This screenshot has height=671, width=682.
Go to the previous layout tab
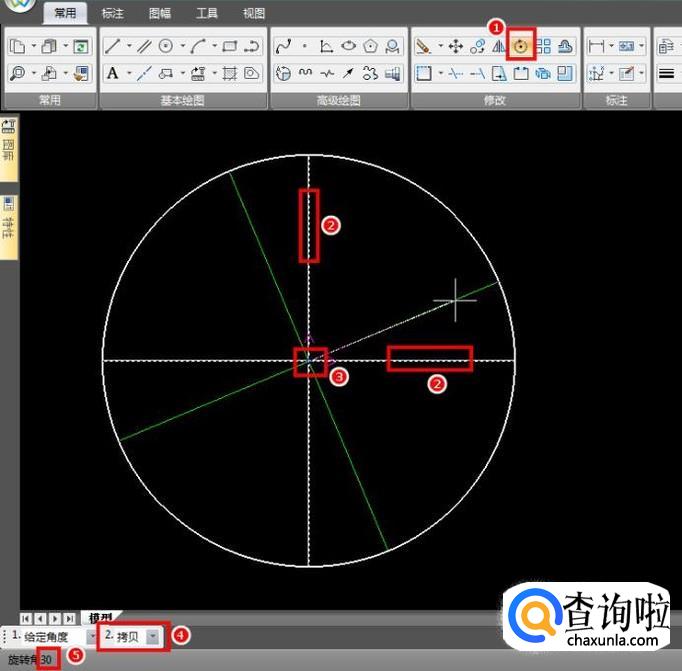click(40, 618)
